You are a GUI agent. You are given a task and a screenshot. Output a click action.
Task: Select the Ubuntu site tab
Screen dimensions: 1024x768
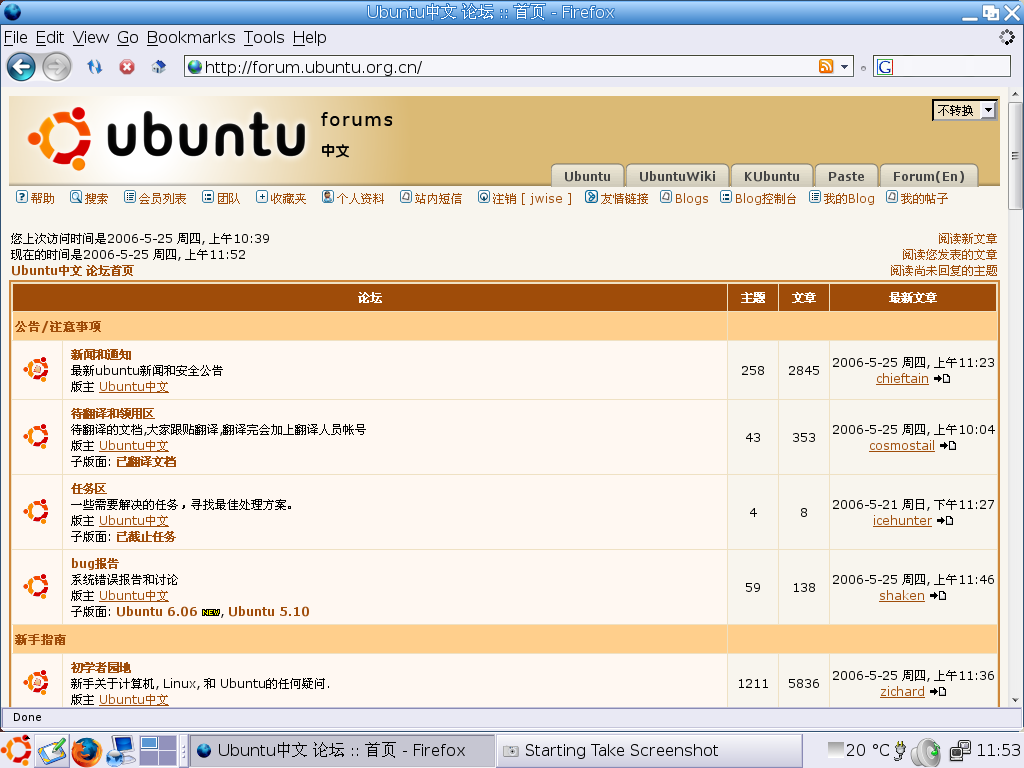point(587,176)
